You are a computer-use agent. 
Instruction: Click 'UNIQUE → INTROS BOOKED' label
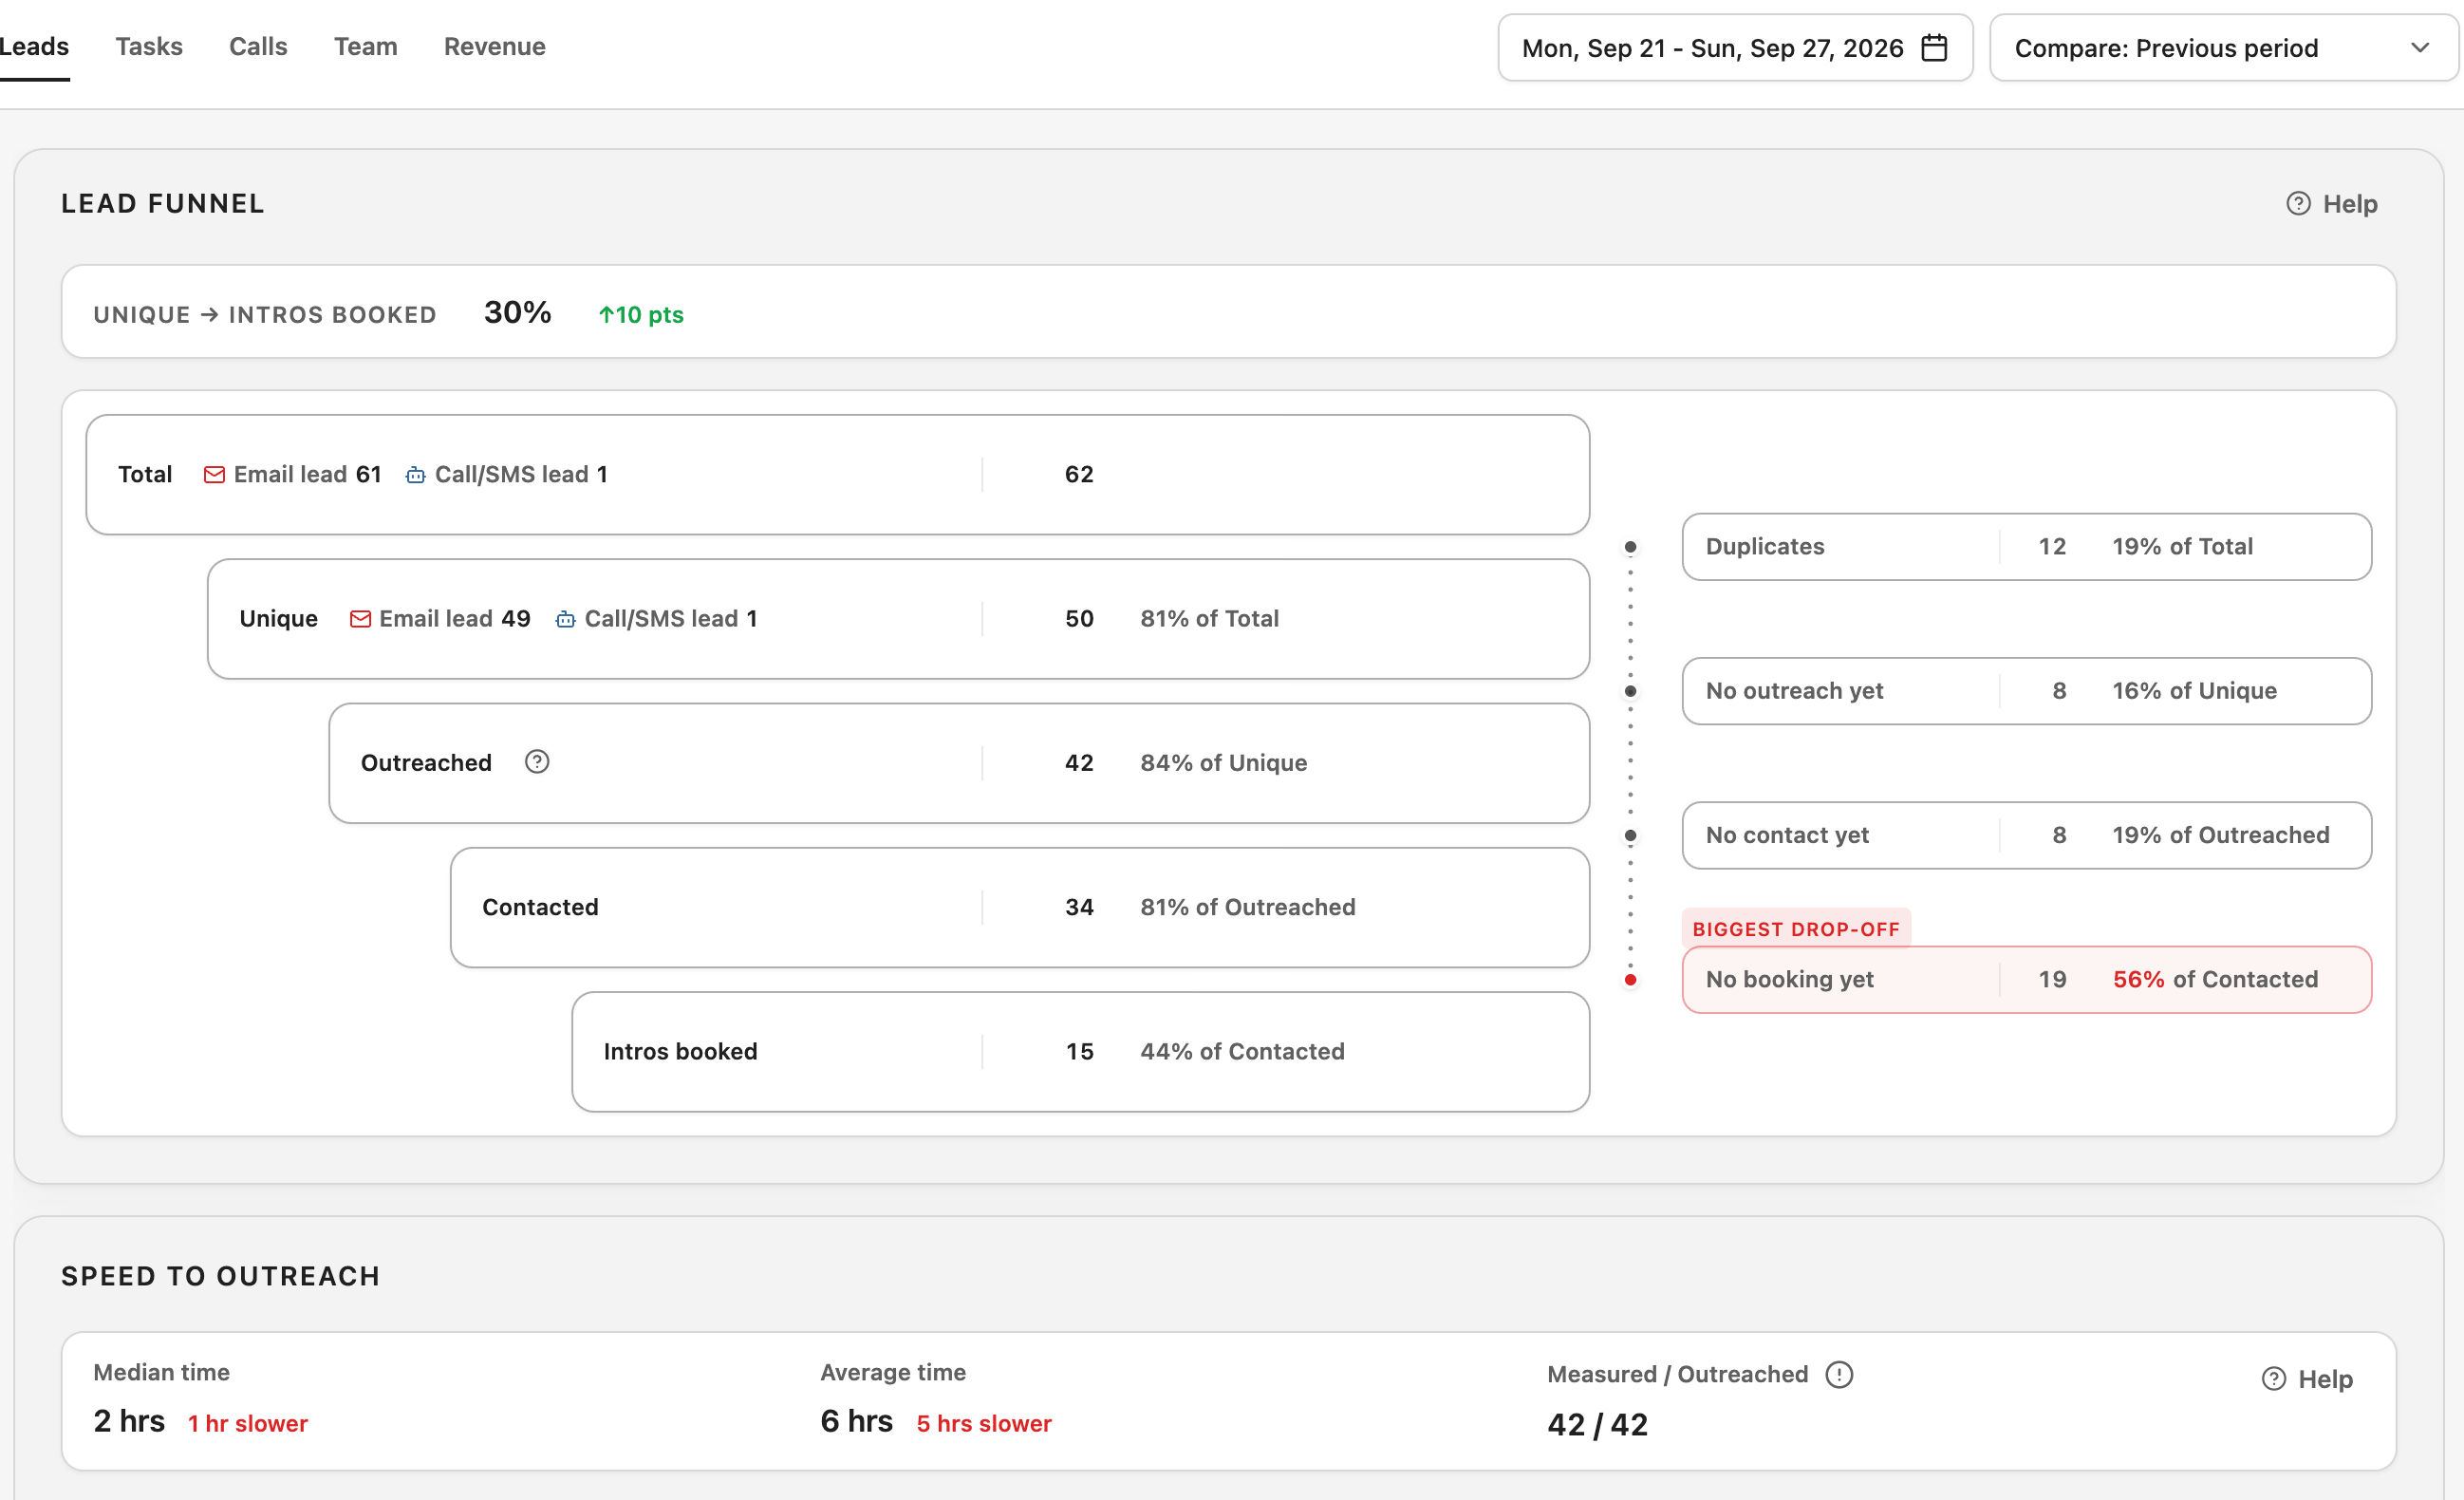click(x=265, y=315)
